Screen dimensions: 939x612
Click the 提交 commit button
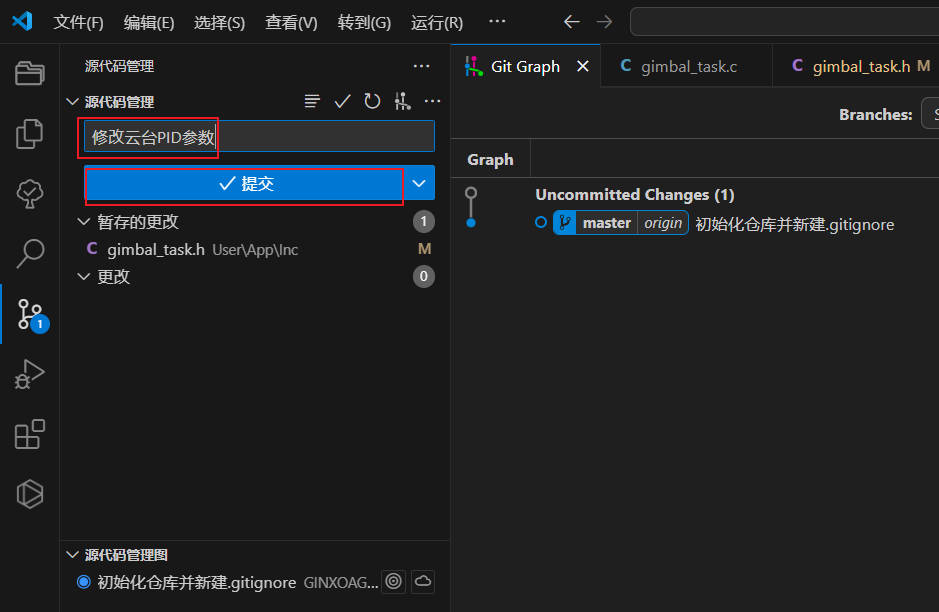click(245, 183)
